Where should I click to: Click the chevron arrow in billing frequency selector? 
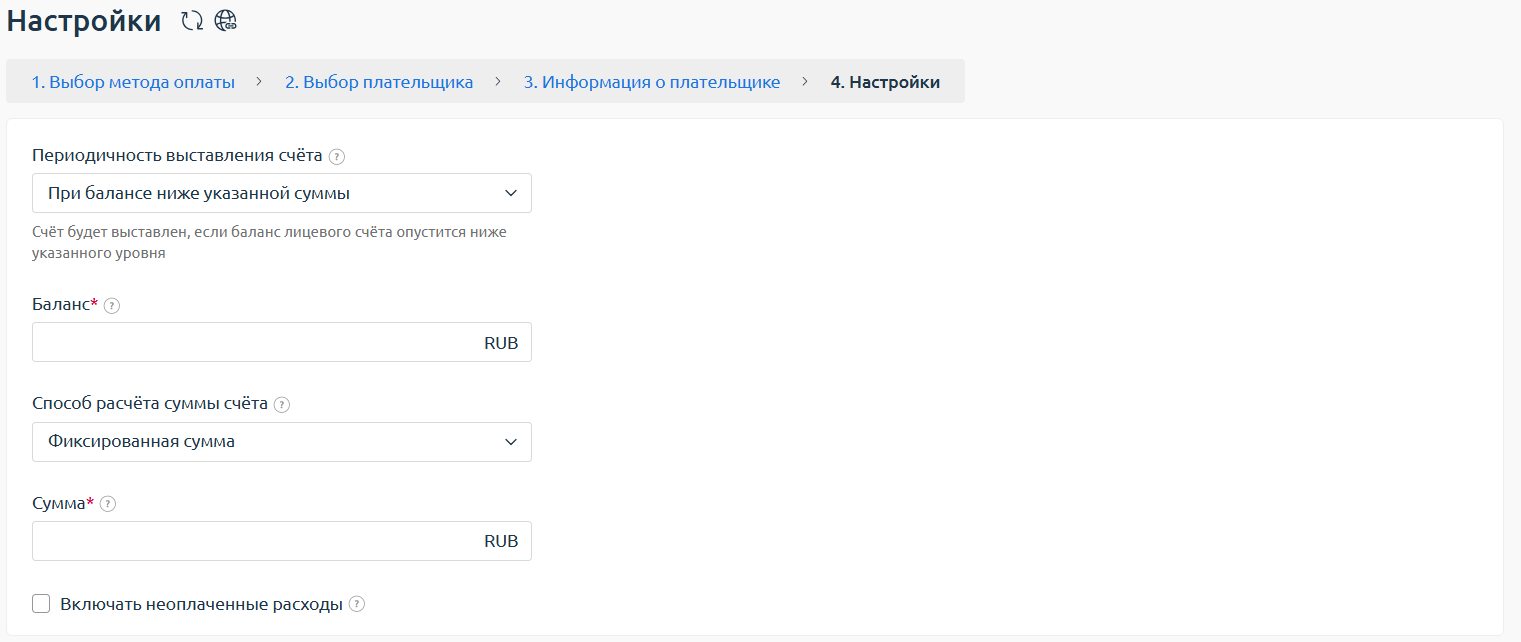click(511, 193)
